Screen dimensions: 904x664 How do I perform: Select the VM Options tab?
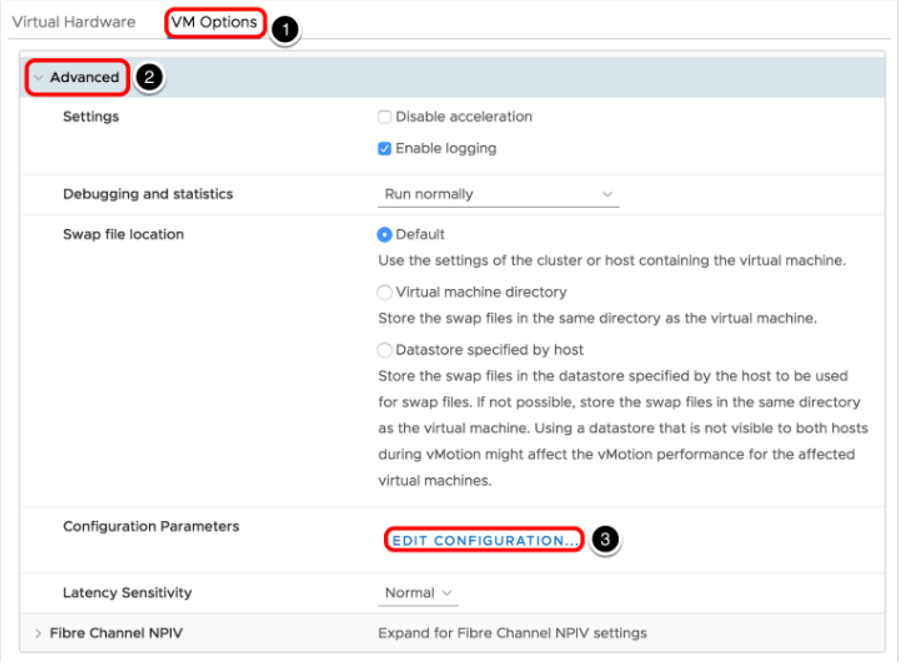coord(214,22)
